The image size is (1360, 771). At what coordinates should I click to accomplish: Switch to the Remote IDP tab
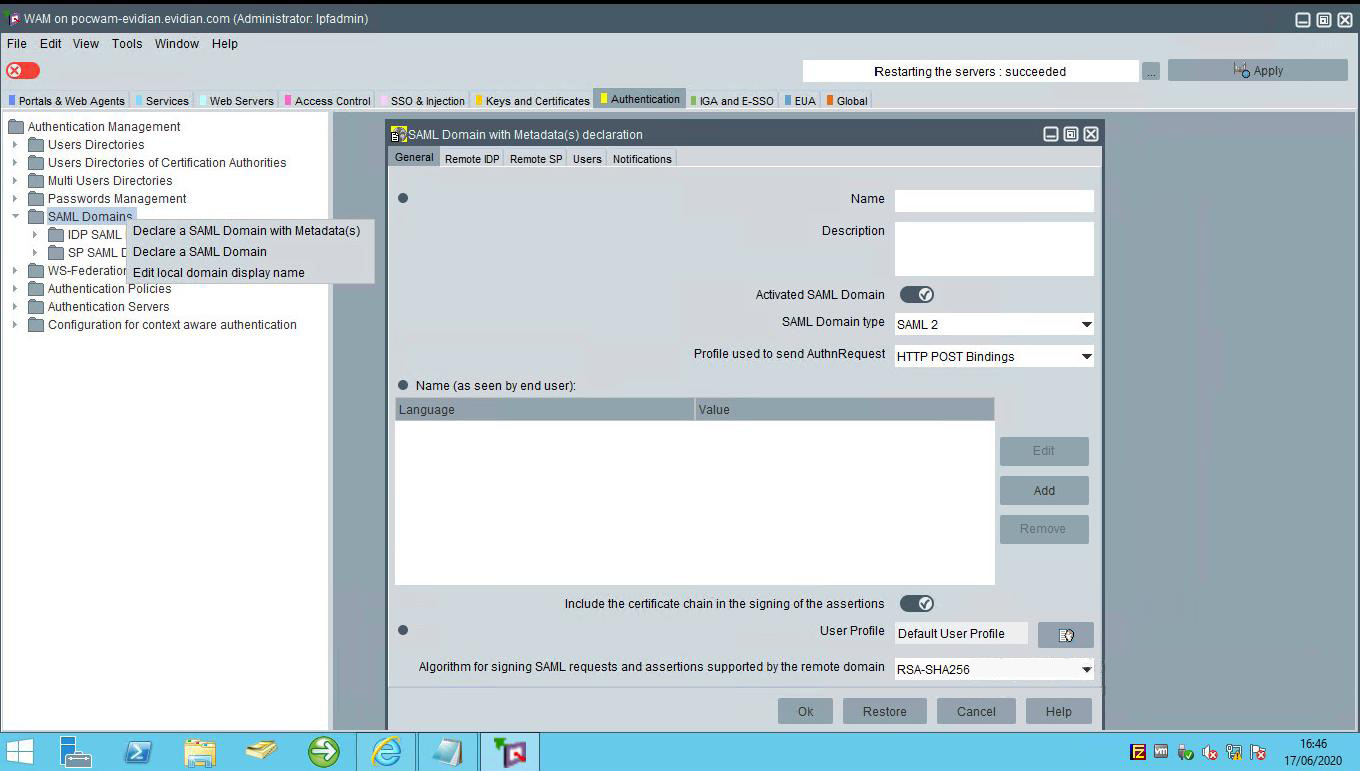(x=471, y=158)
